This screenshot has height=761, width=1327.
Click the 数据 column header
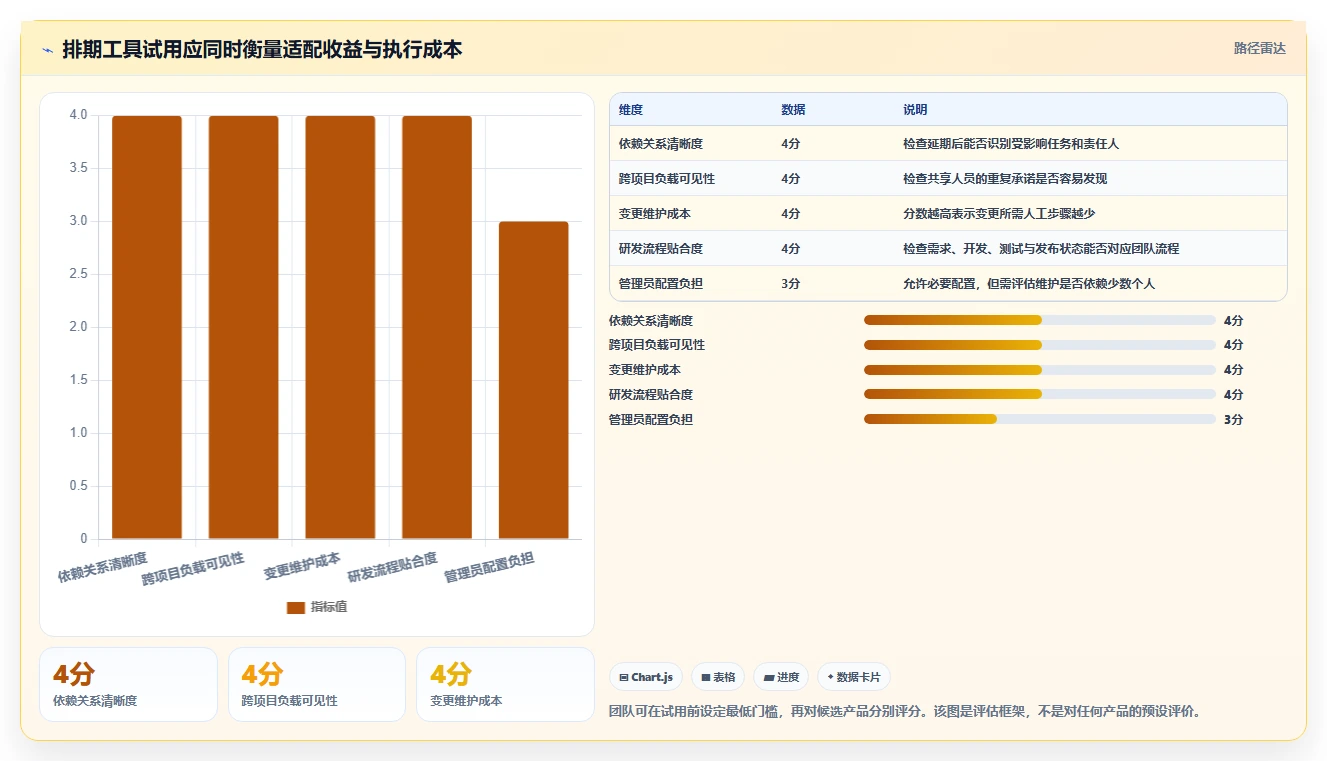point(793,110)
